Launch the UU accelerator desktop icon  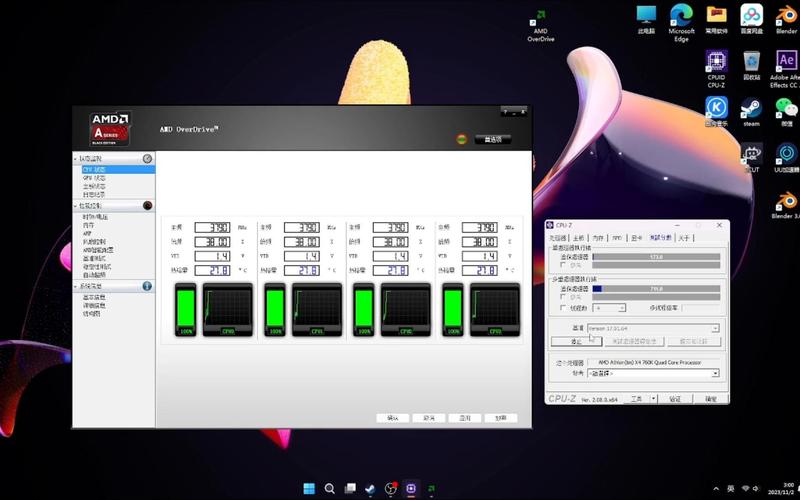tap(787, 158)
